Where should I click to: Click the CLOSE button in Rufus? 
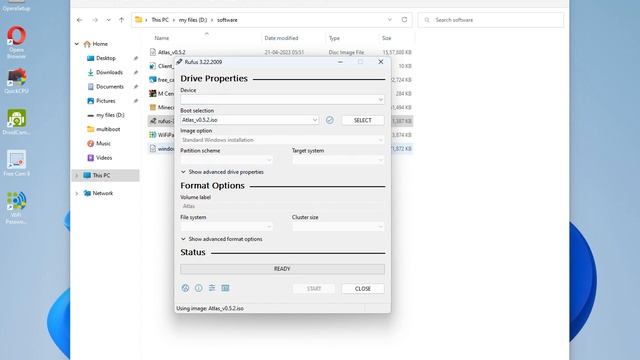[363, 289]
